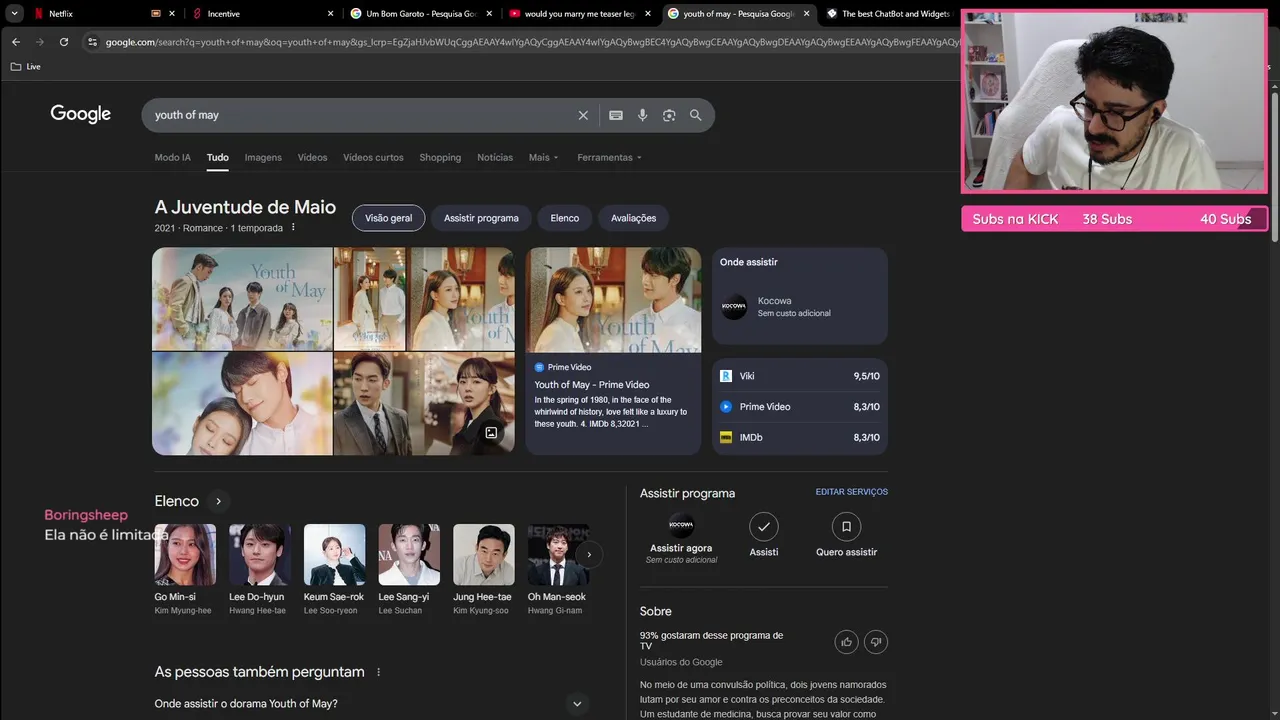
Task: Clear the search box with the X icon
Action: [x=583, y=115]
